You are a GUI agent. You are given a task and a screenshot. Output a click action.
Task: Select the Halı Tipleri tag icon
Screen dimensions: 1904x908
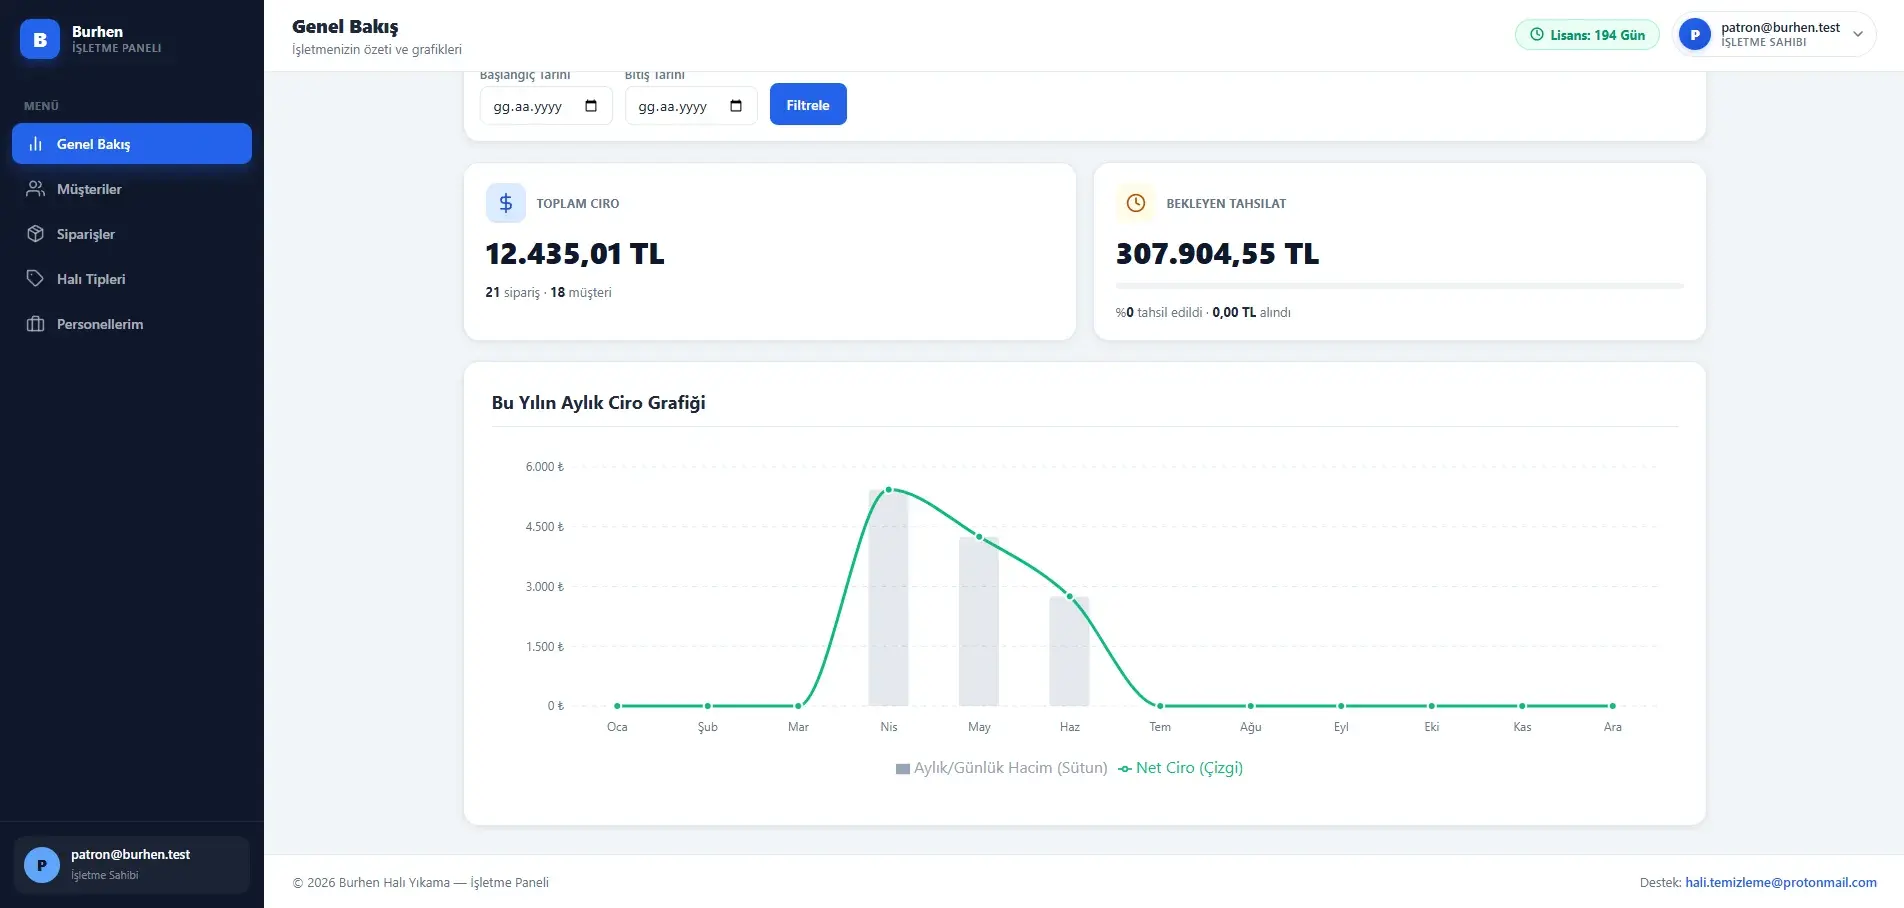tap(36, 279)
